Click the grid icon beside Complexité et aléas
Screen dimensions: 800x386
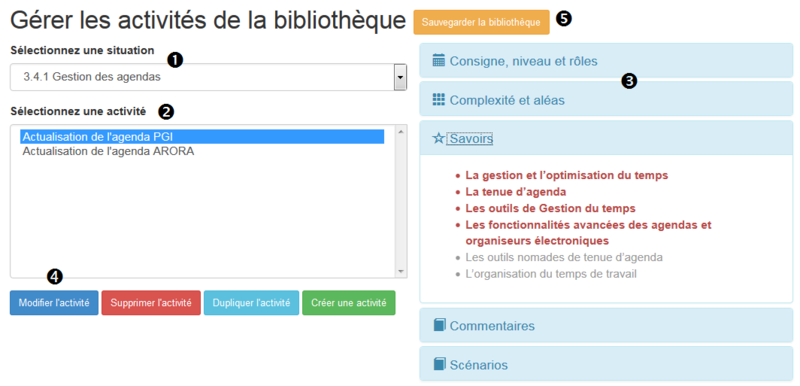pos(438,99)
